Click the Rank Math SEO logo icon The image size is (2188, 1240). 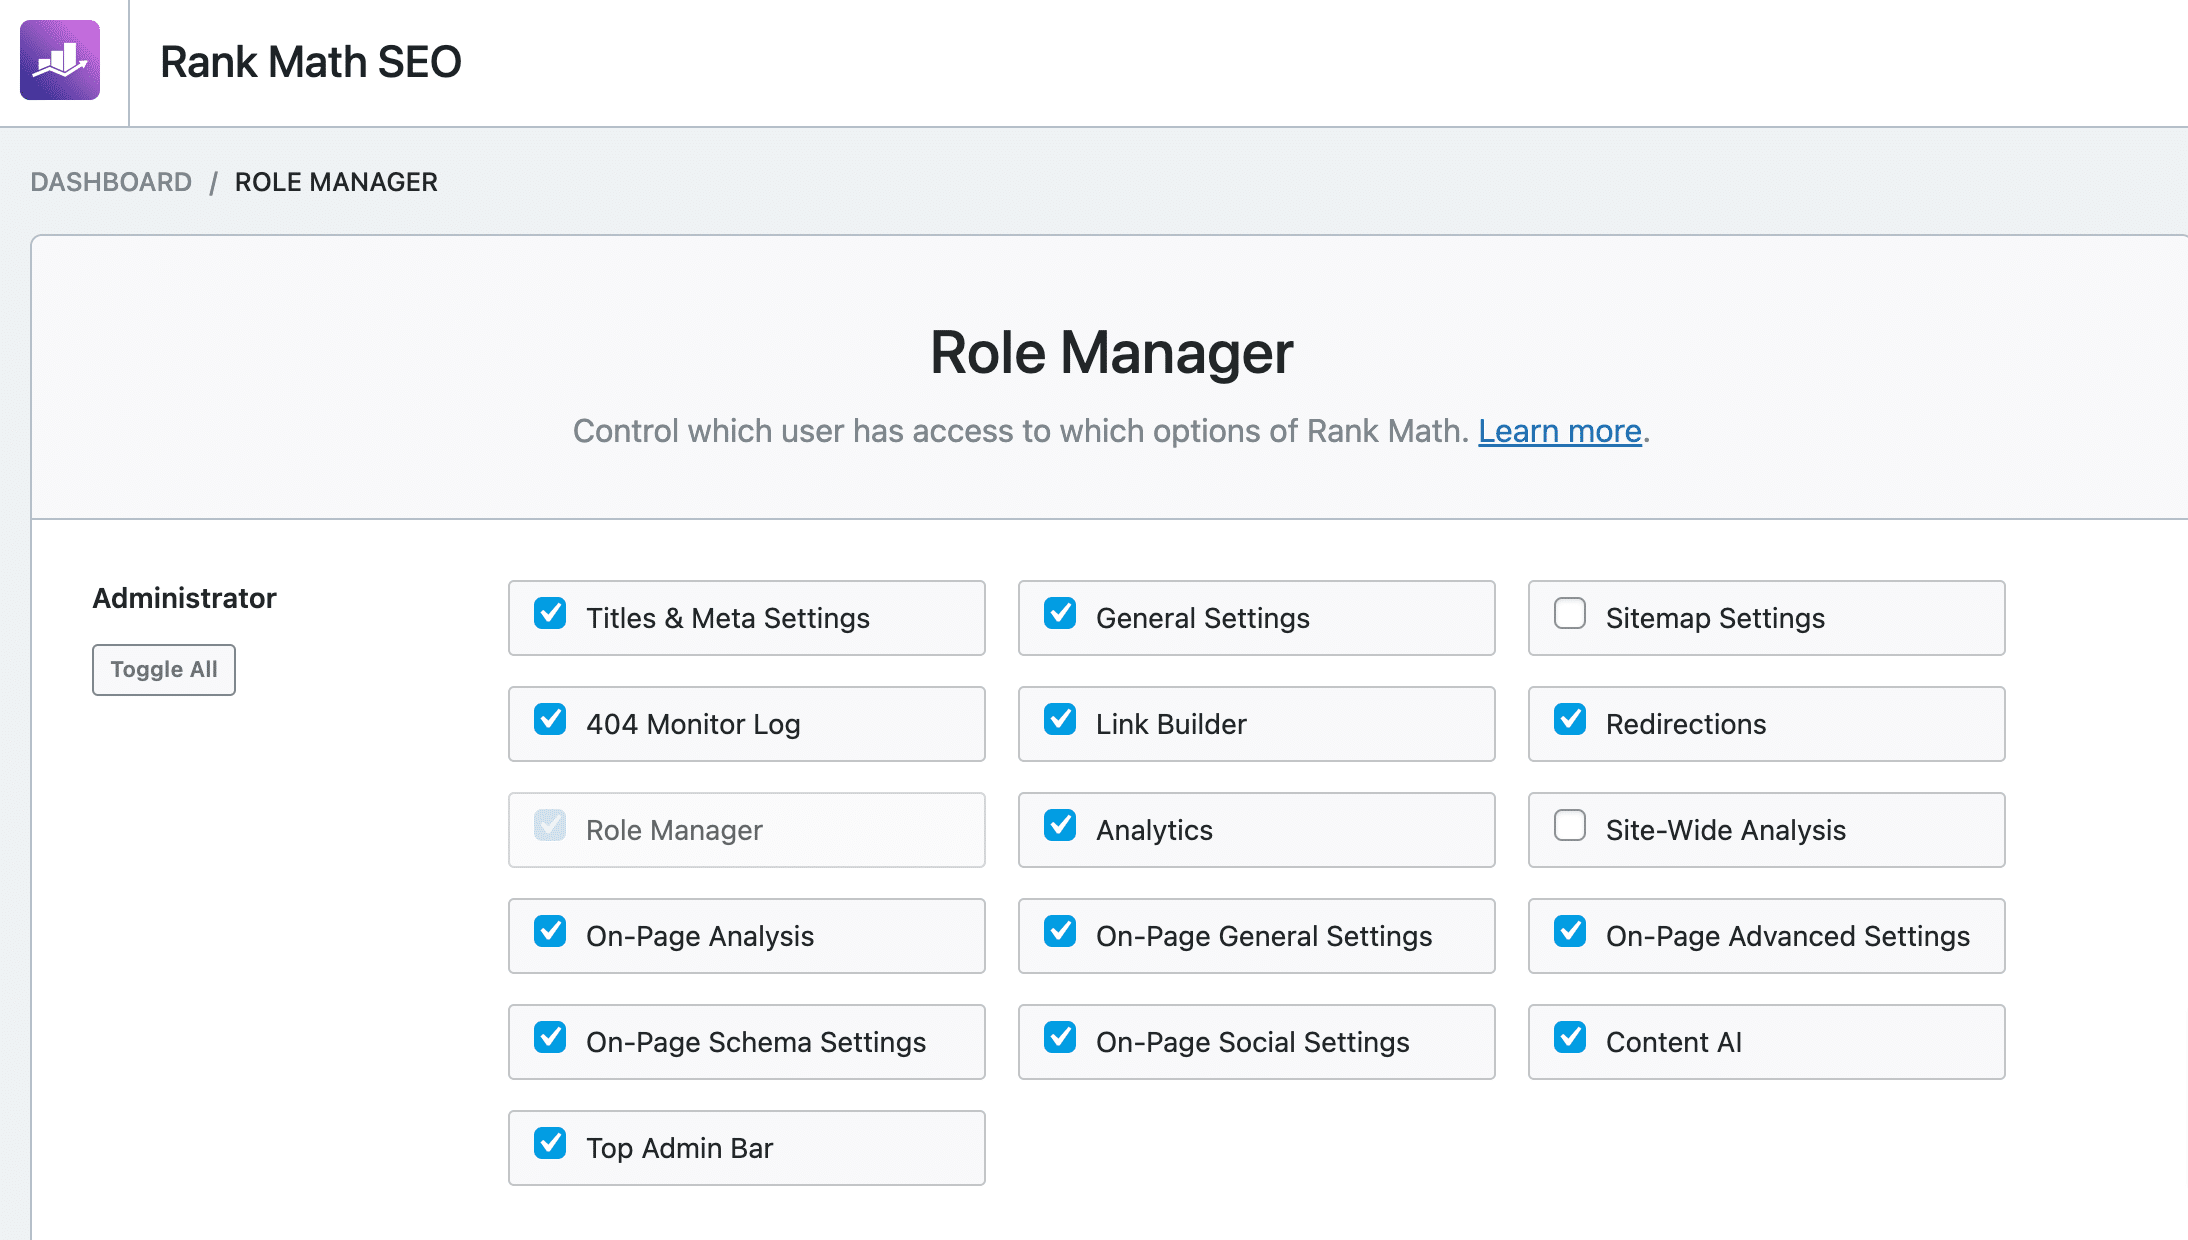pyautogui.click(x=60, y=61)
